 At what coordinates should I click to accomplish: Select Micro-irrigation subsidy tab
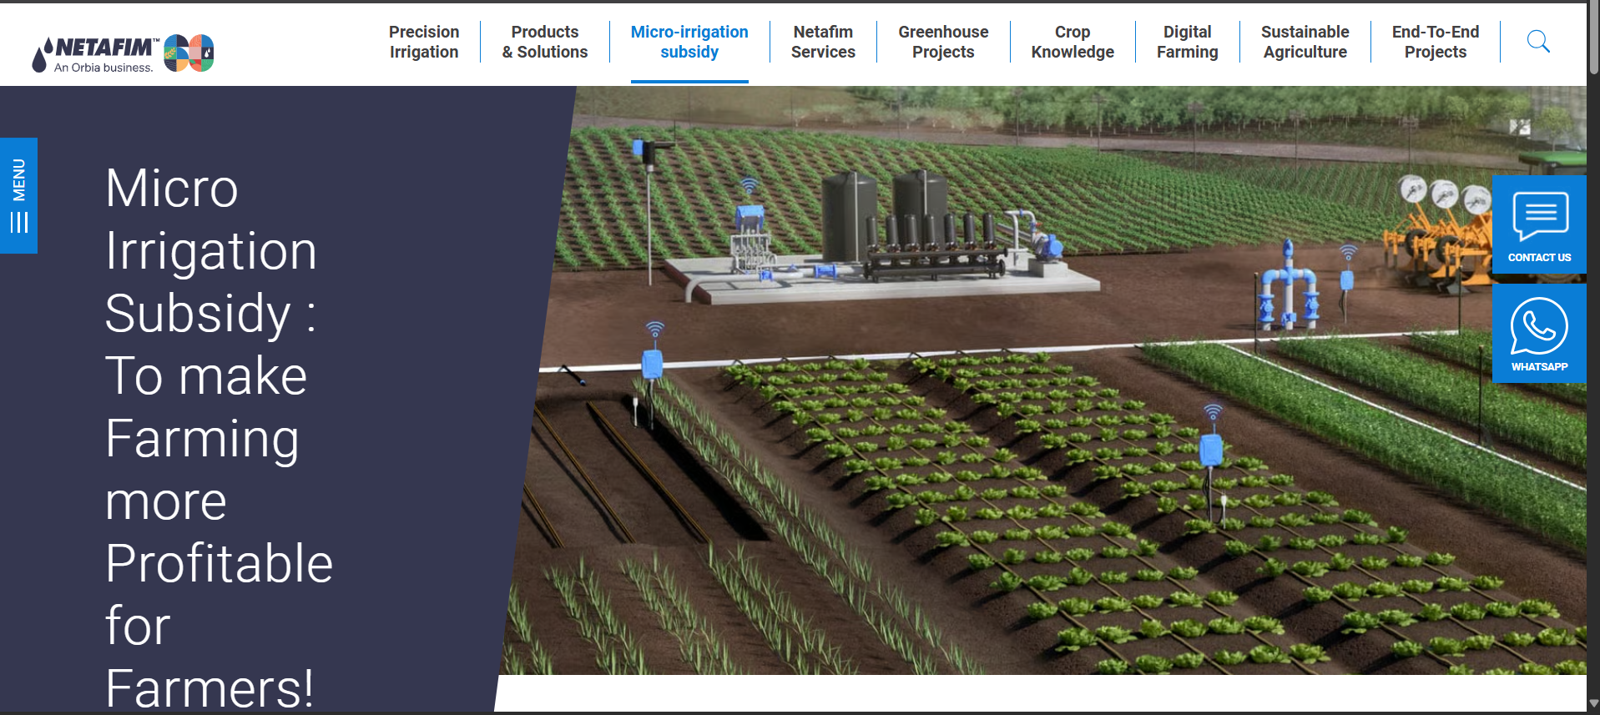pos(689,42)
